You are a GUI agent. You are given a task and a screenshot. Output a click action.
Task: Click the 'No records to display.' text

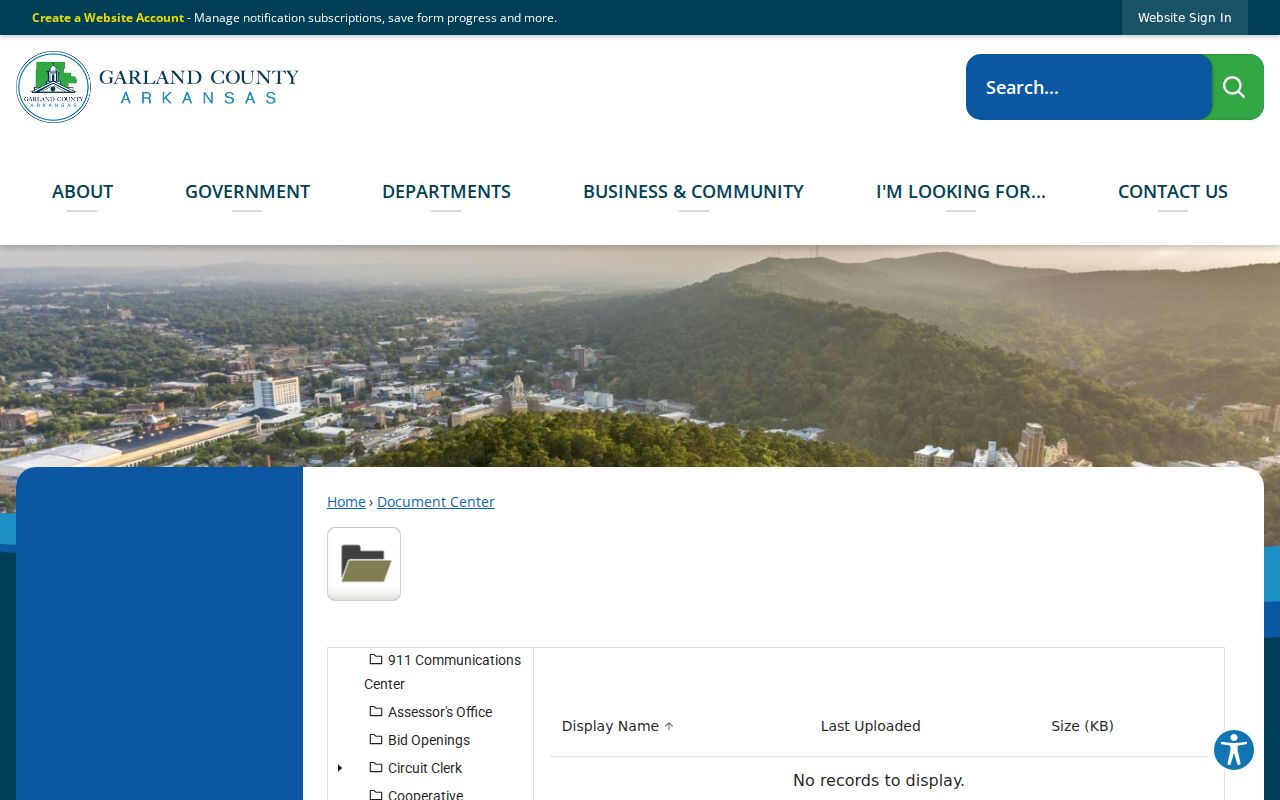pyautogui.click(x=879, y=780)
